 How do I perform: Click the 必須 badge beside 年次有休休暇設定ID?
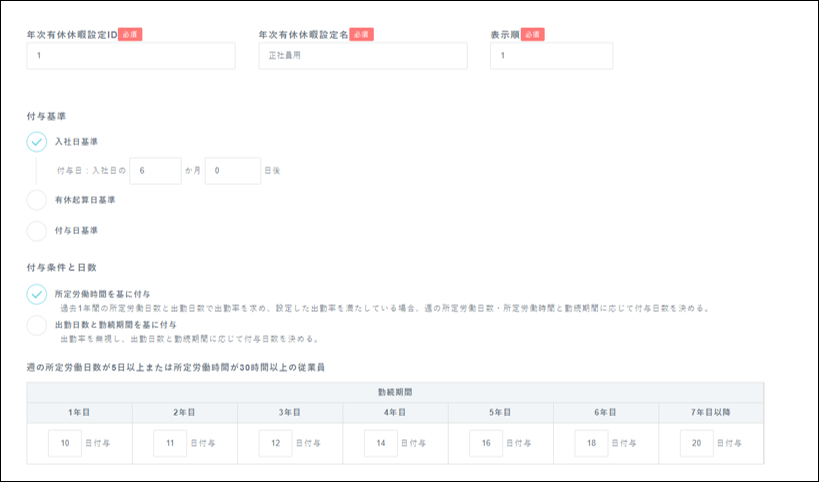pyautogui.click(x=130, y=34)
